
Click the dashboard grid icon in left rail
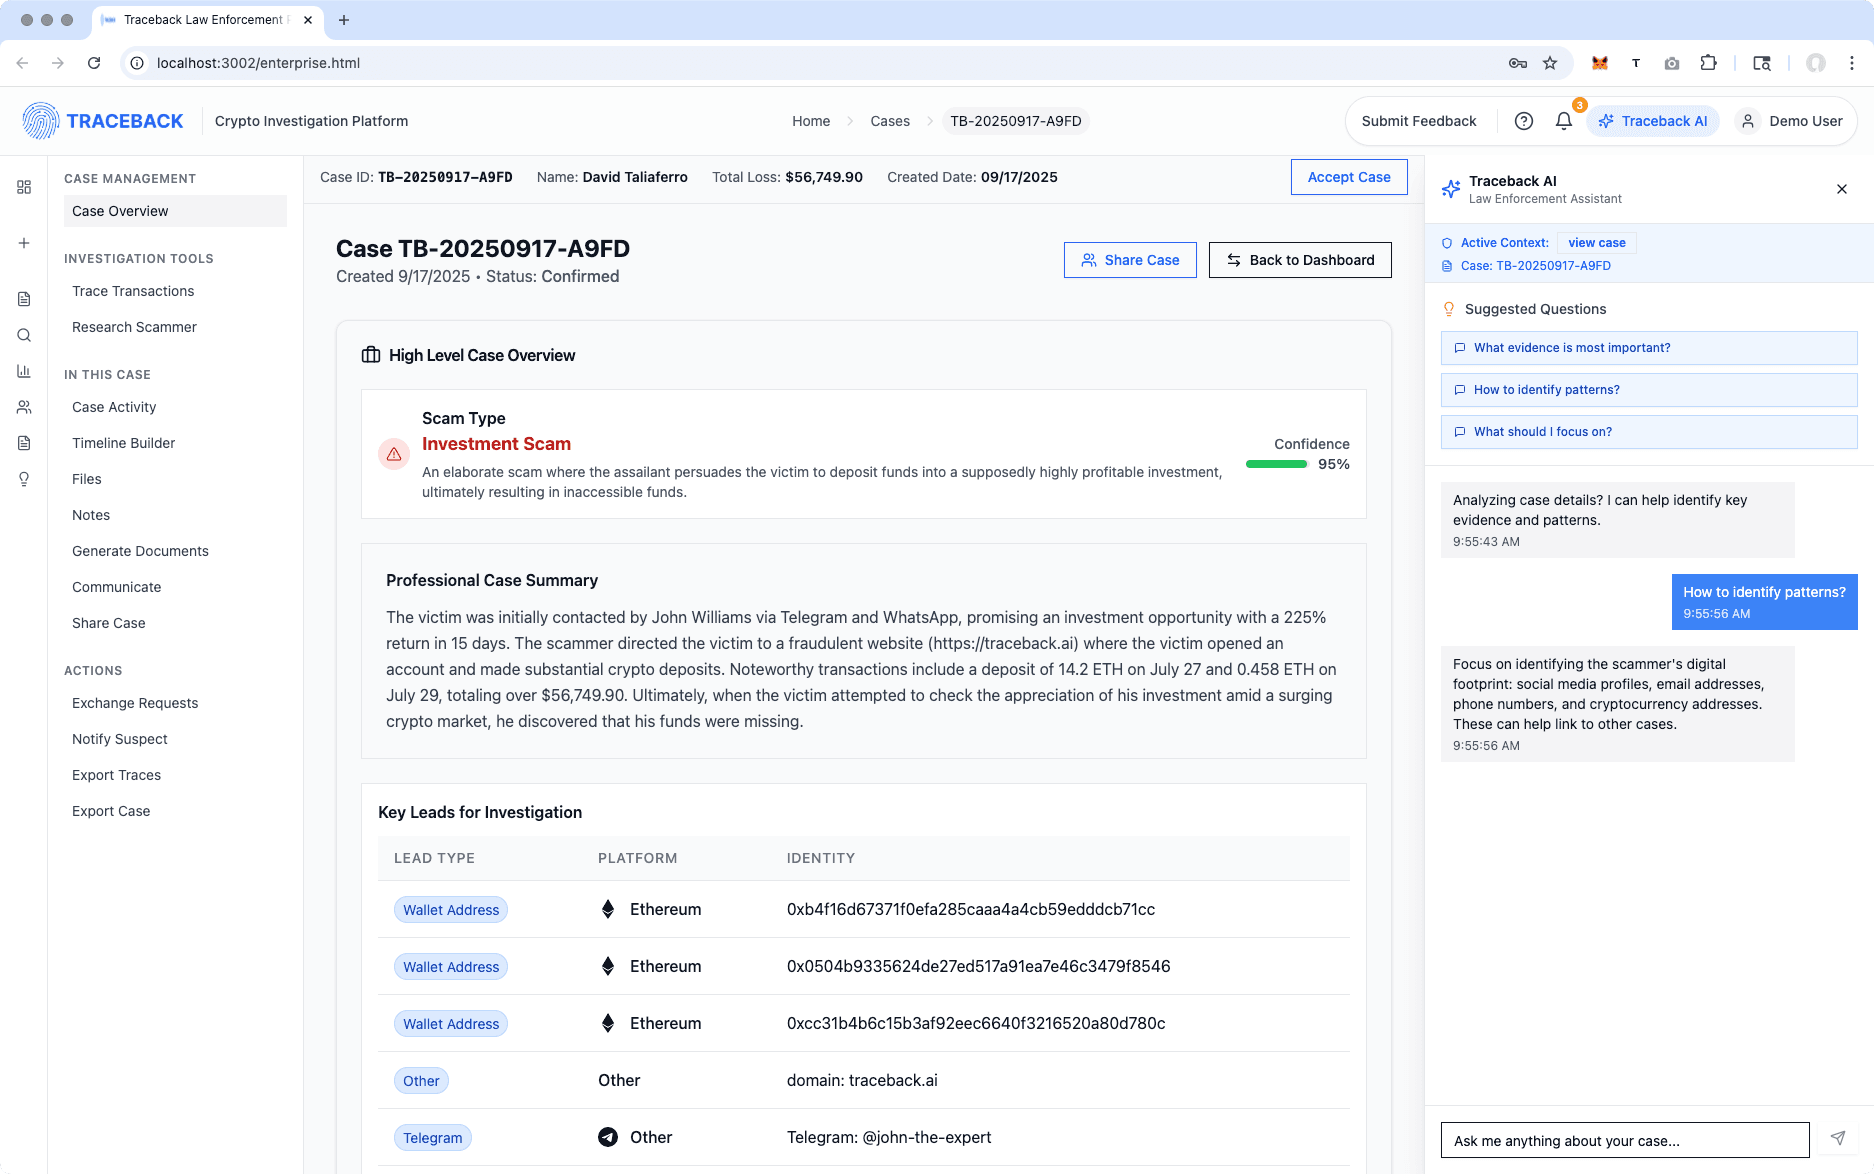pyautogui.click(x=24, y=187)
